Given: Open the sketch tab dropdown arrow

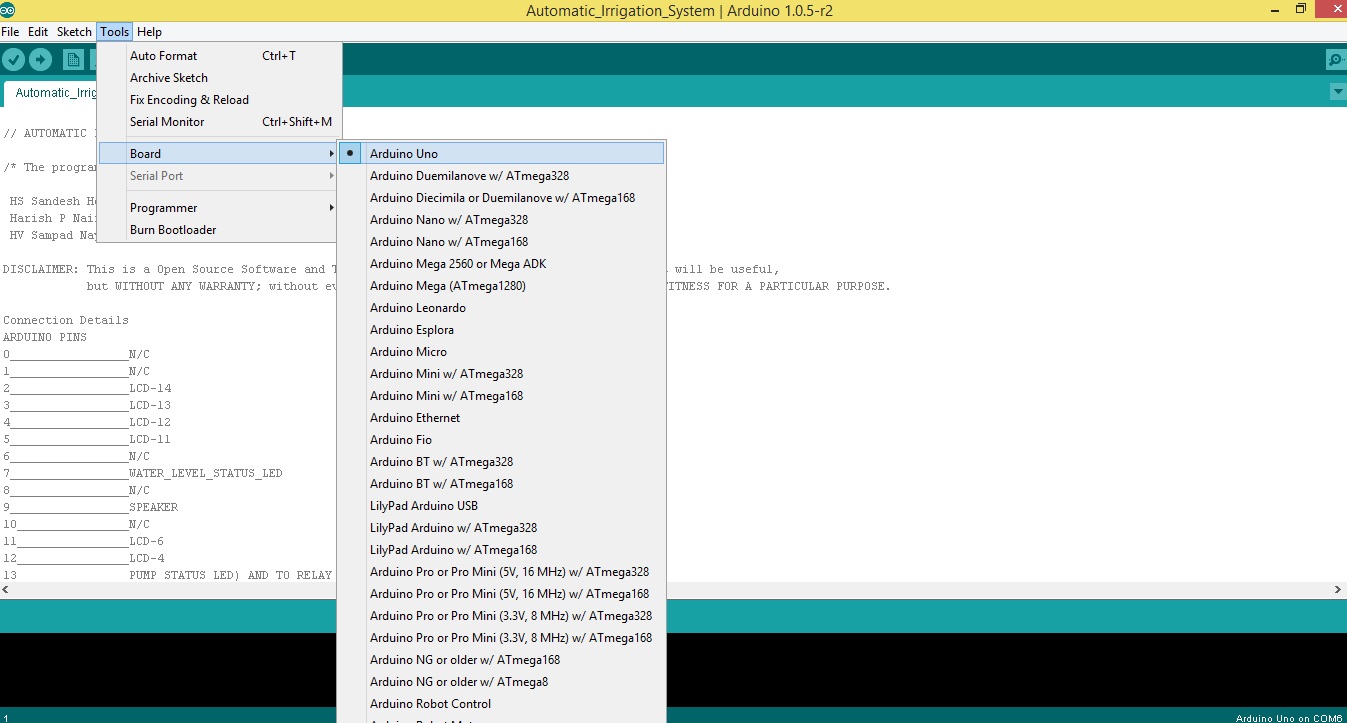Looking at the screenshot, I should (1338, 92).
